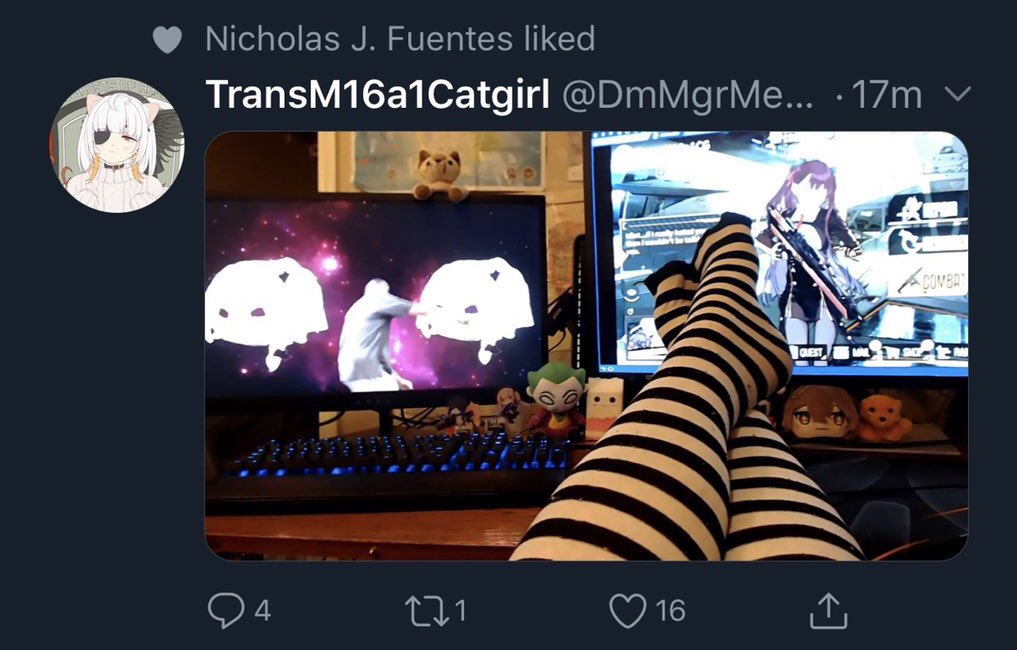
Task: Open the TransM16a1Catgirl display name
Action: pos(377,95)
